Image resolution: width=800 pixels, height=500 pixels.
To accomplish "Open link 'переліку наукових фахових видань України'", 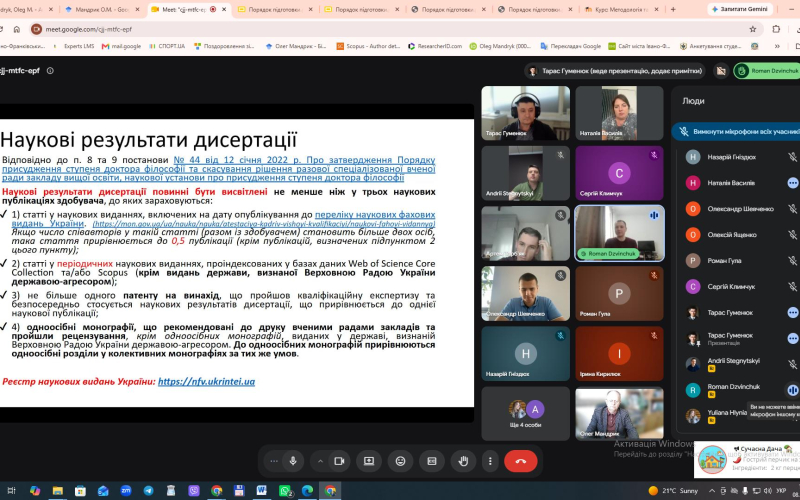I will click(223, 219).
